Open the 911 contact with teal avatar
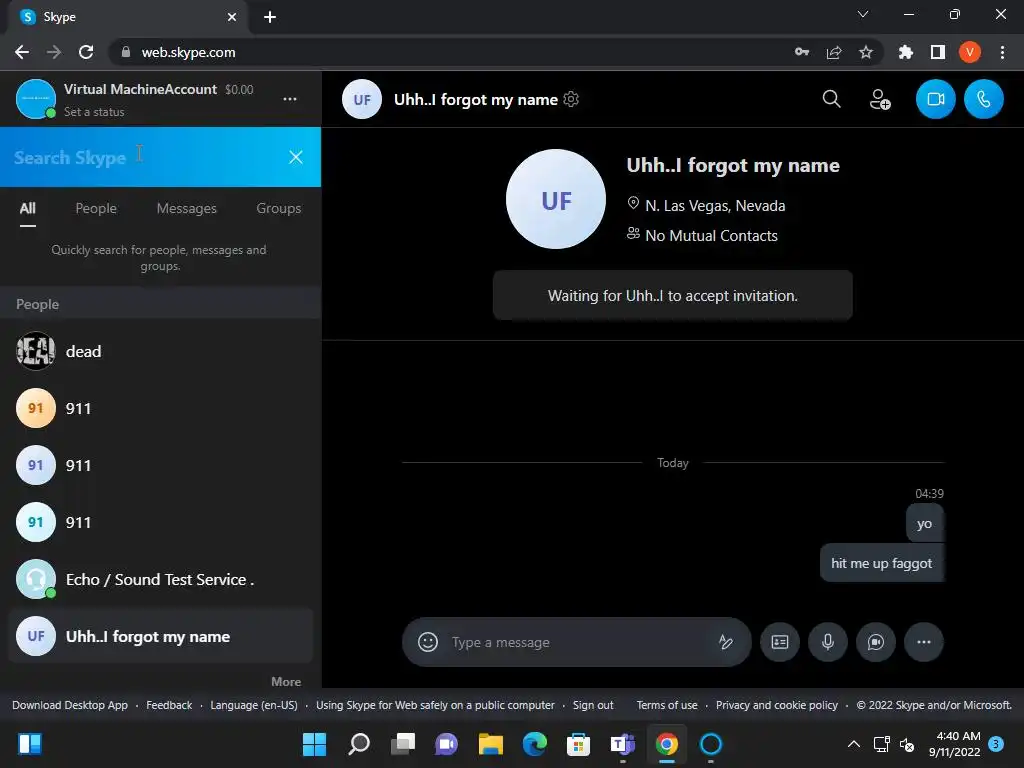The image size is (1024, 768). (161, 522)
